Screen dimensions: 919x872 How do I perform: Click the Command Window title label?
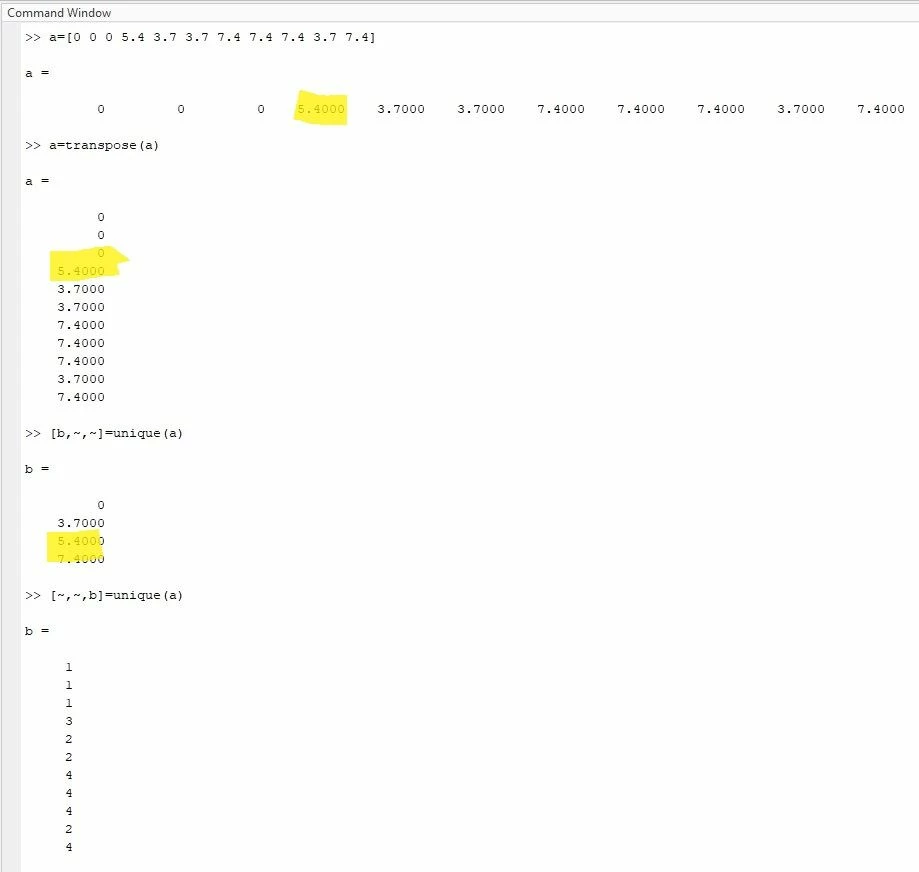59,12
